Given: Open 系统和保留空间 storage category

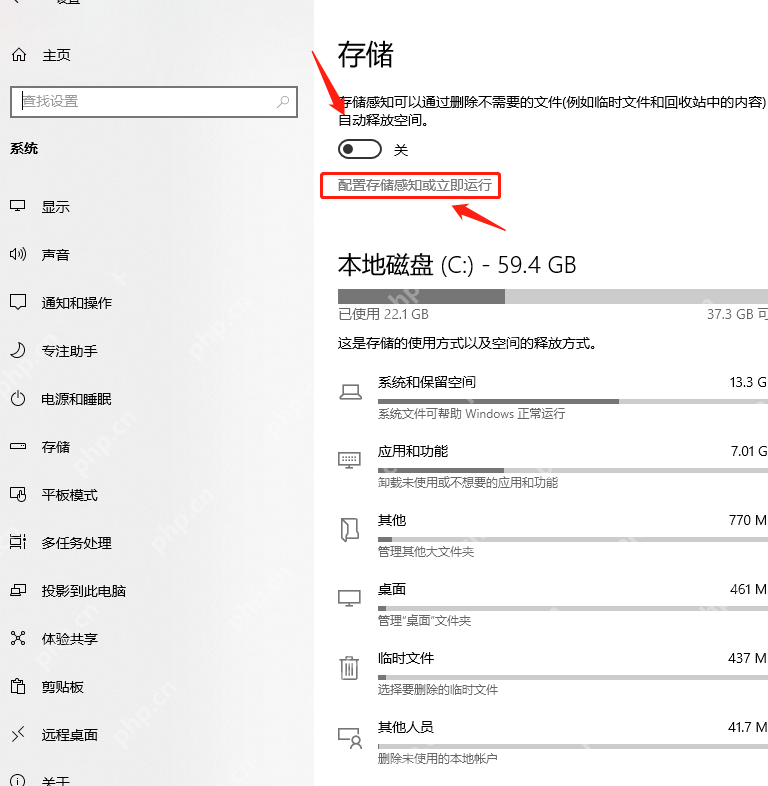Looking at the screenshot, I should (x=553, y=398).
